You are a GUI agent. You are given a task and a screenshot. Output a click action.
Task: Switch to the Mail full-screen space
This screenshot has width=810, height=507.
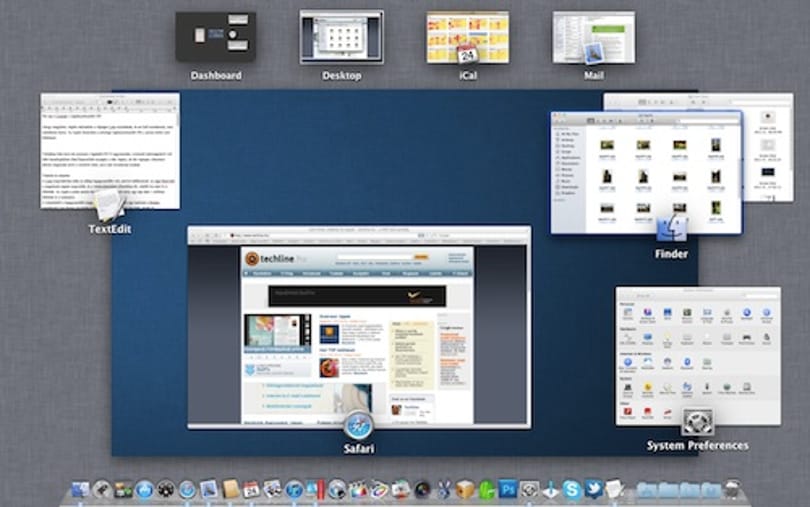594,37
